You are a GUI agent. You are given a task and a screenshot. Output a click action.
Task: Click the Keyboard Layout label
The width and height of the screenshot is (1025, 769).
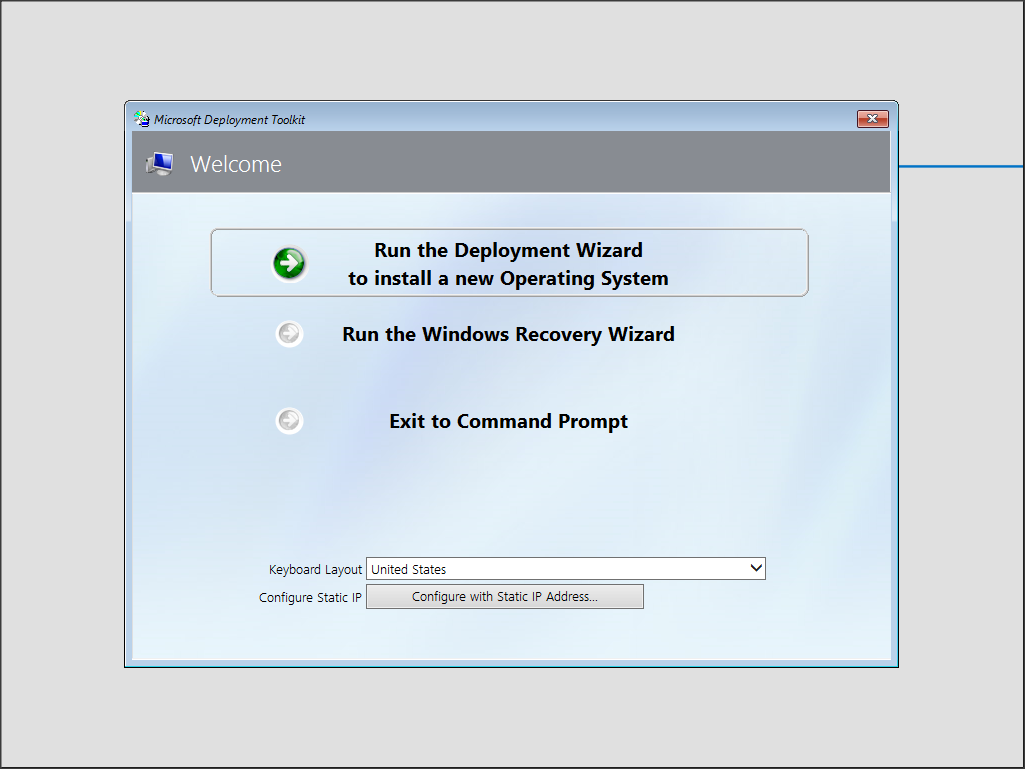pyautogui.click(x=315, y=569)
